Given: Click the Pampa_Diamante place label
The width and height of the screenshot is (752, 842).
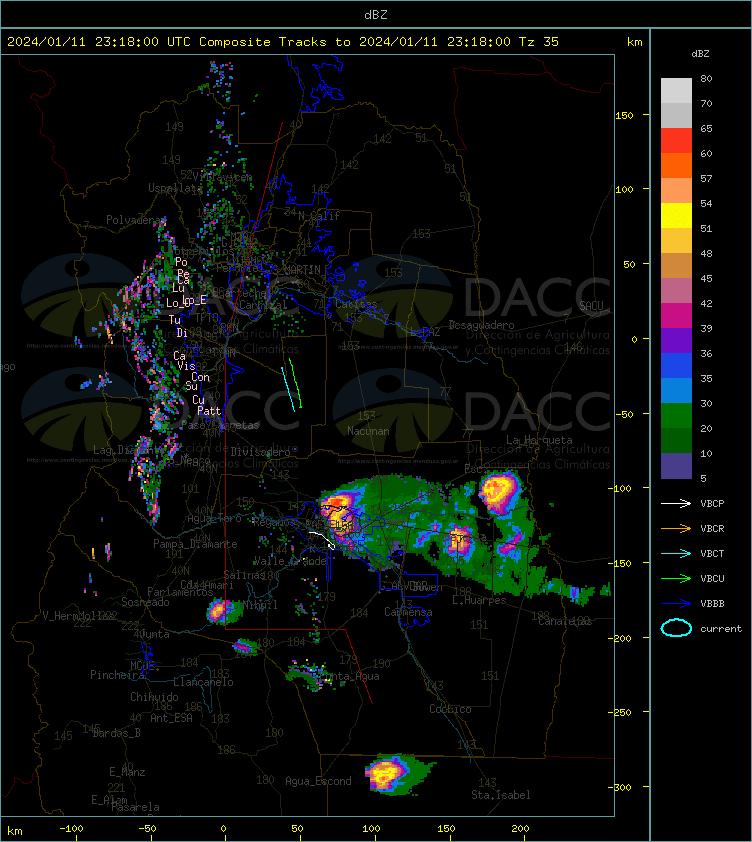Looking at the screenshot, I should pyautogui.click(x=195, y=544).
